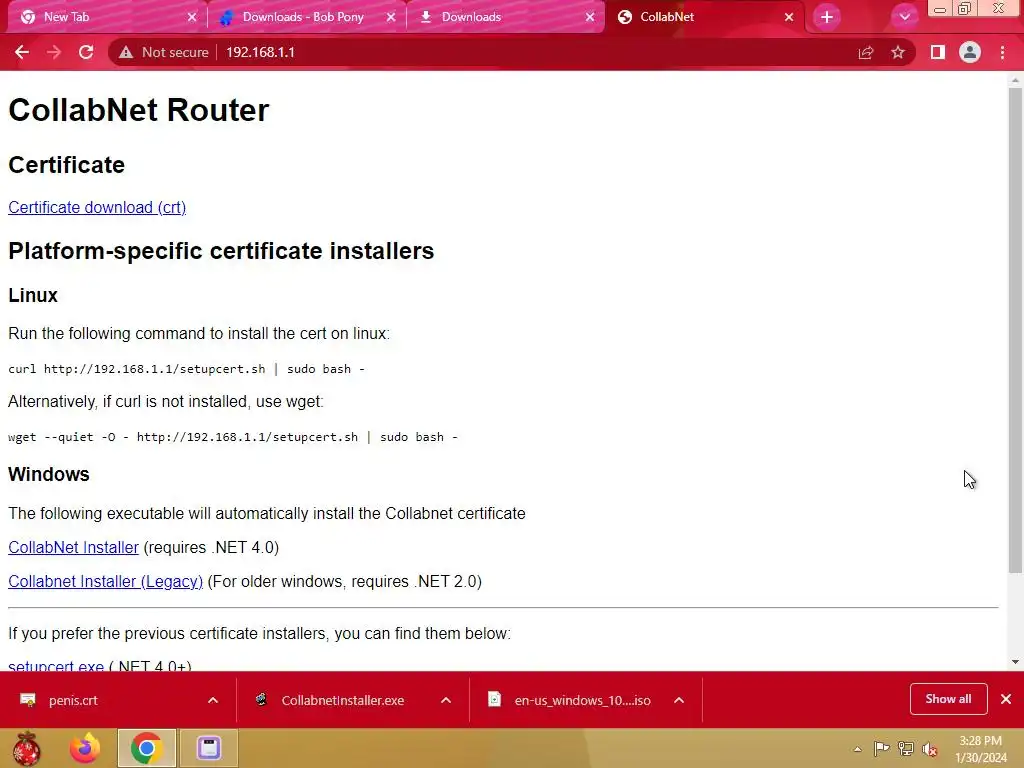Click the scrollbar down arrow

1015,662
